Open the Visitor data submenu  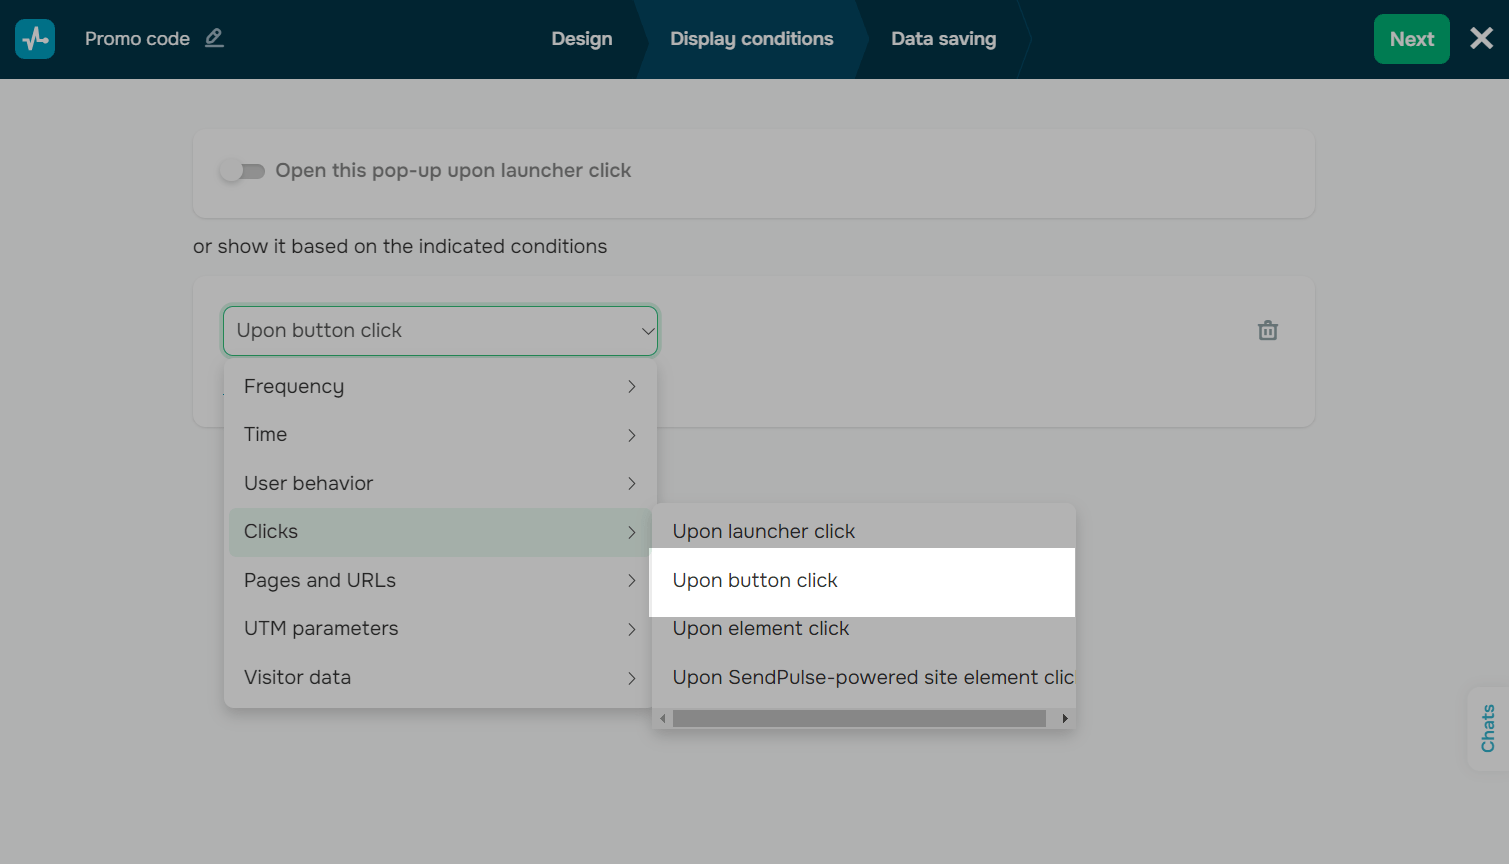pos(440,678)
